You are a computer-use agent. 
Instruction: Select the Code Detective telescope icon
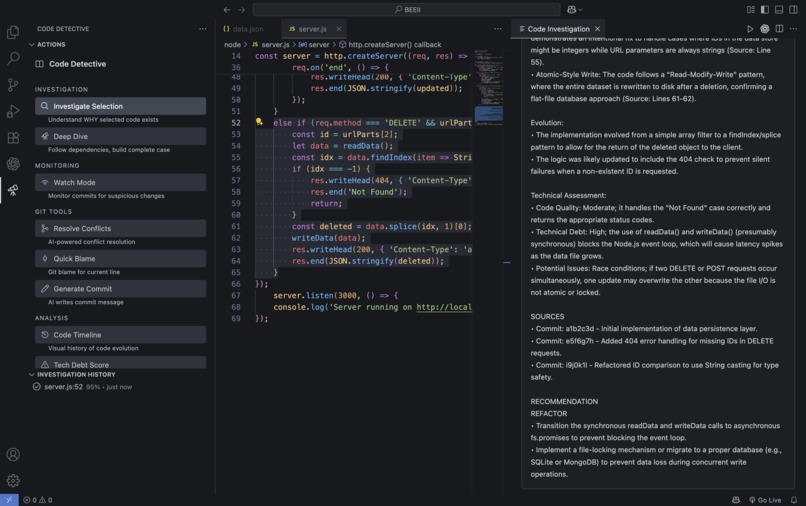(13, 190)
